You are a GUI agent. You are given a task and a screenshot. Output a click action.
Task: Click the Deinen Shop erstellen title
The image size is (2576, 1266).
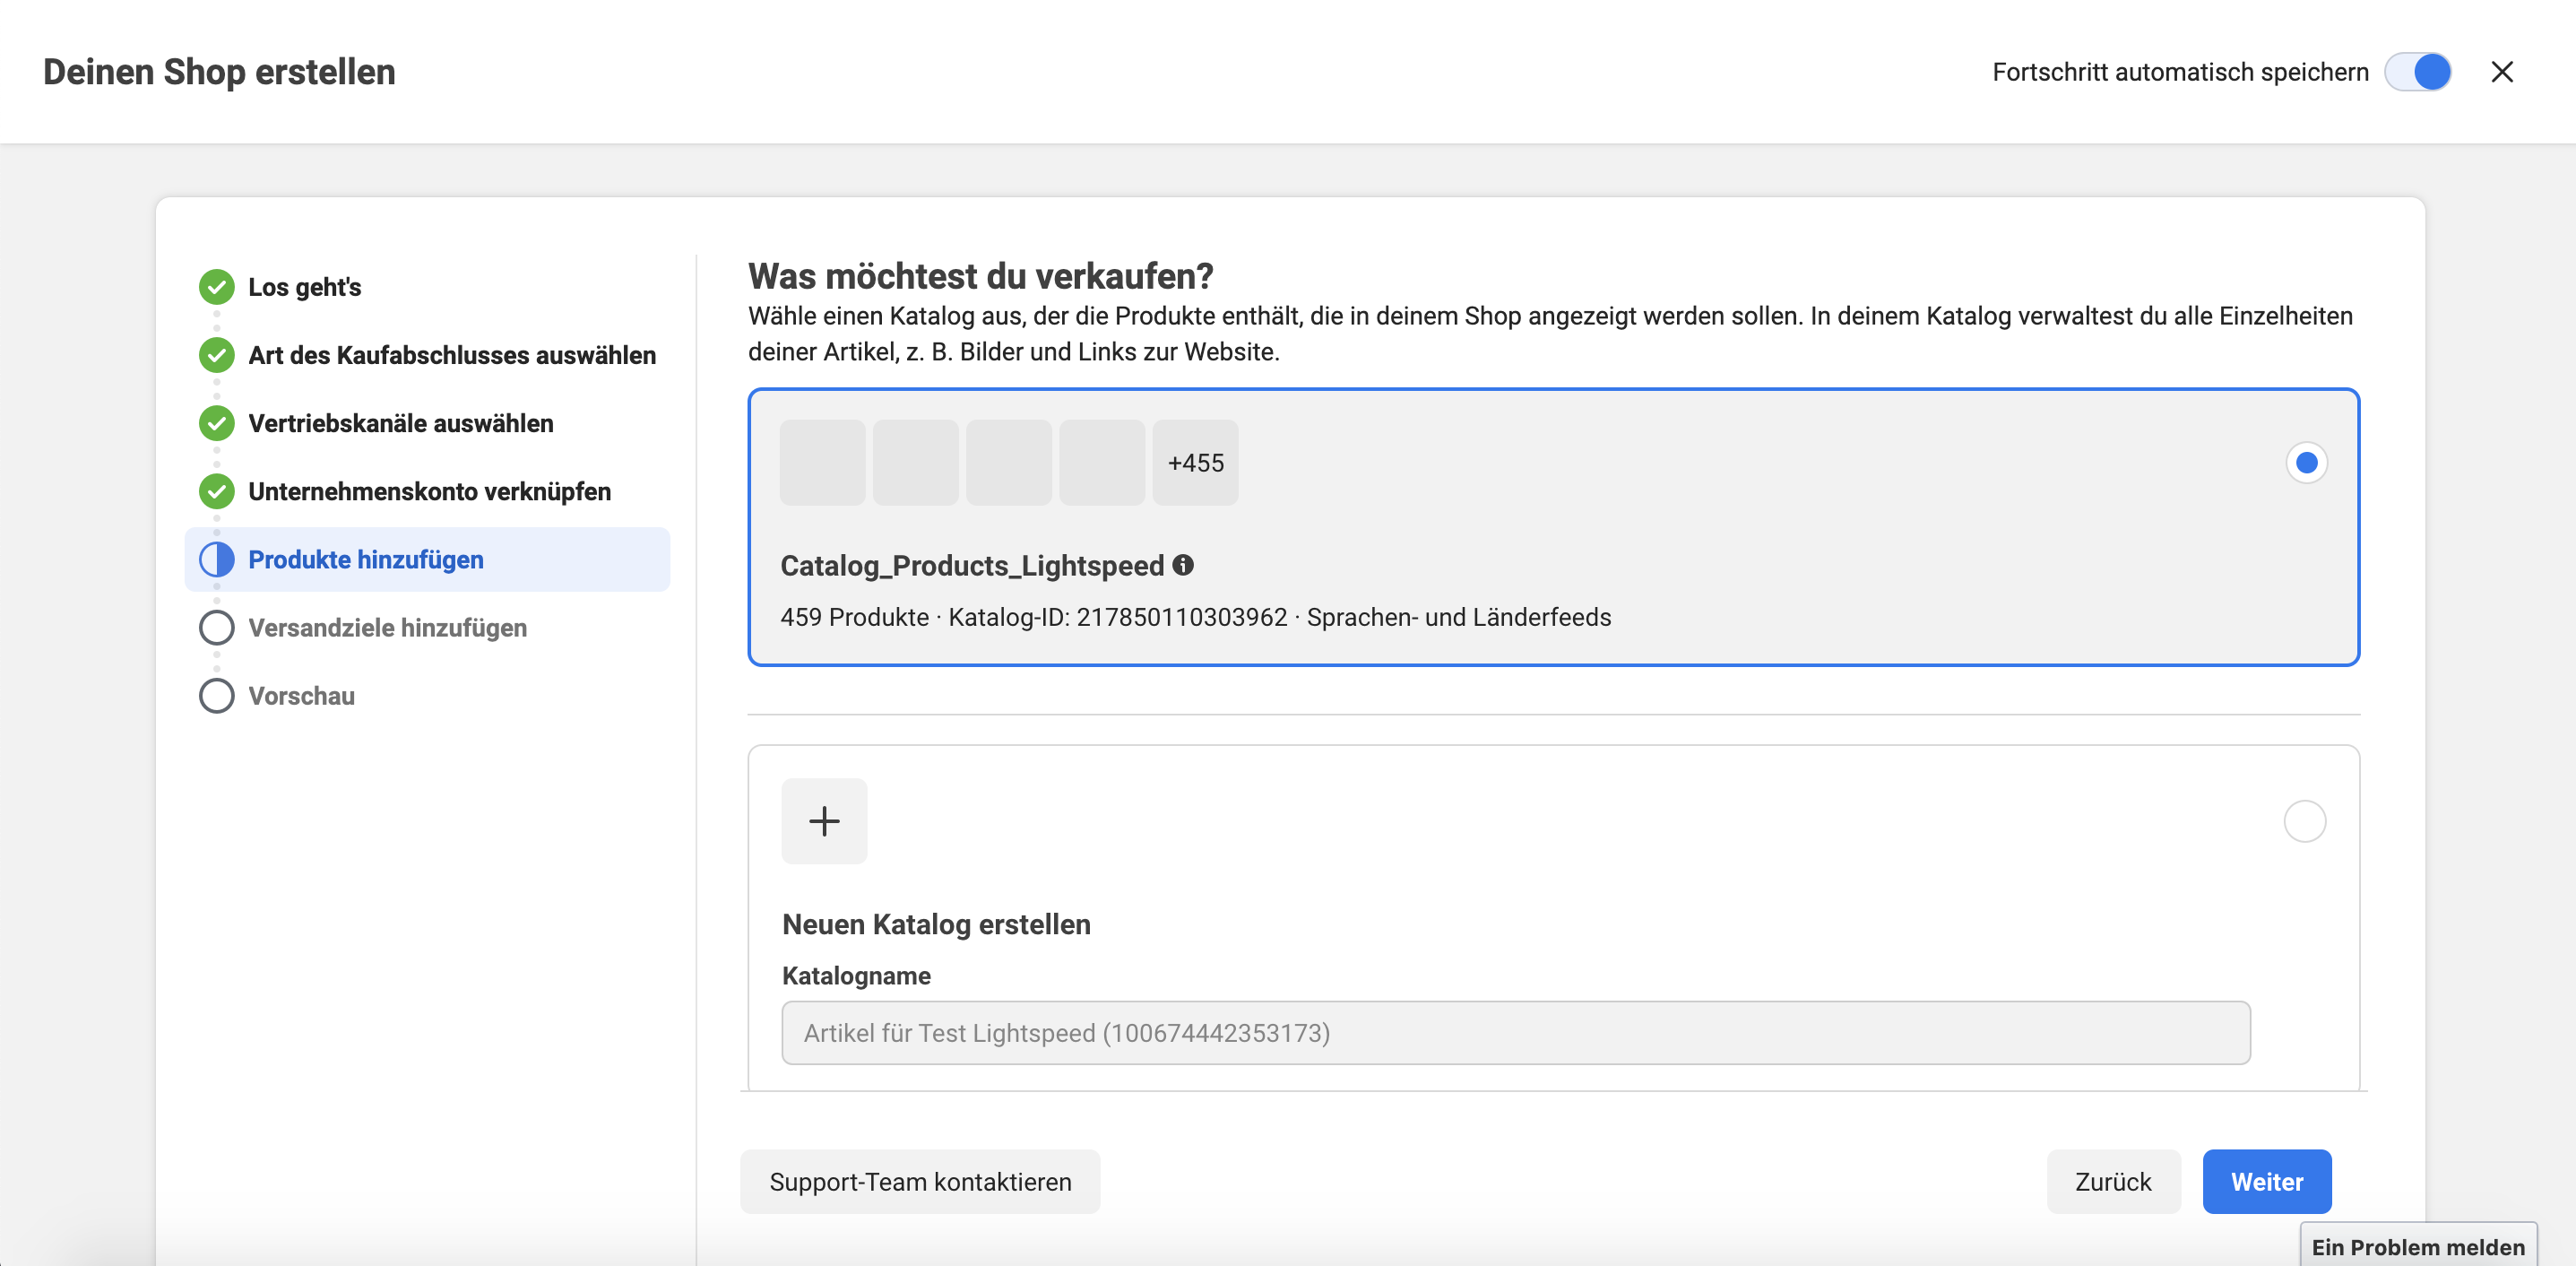[x=219, y=72]
